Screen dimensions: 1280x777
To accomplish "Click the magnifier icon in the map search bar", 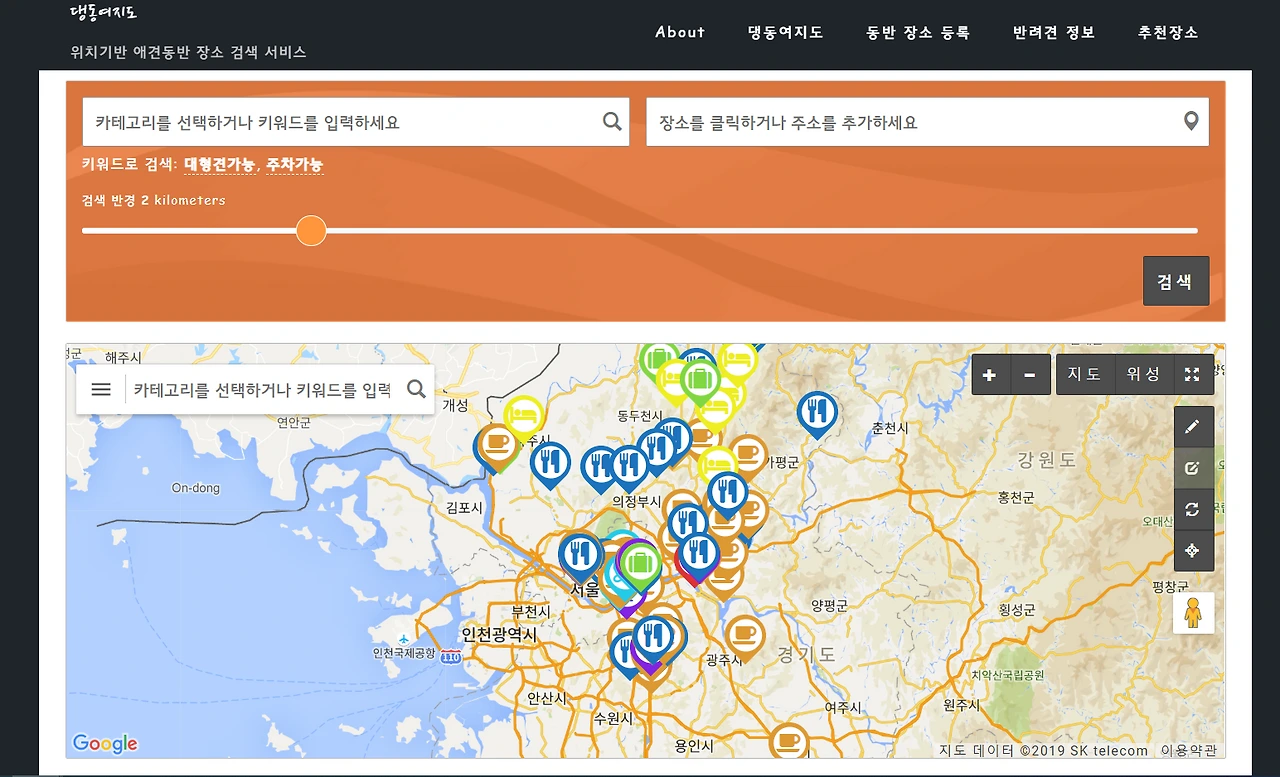I will (x=416, y=389).
